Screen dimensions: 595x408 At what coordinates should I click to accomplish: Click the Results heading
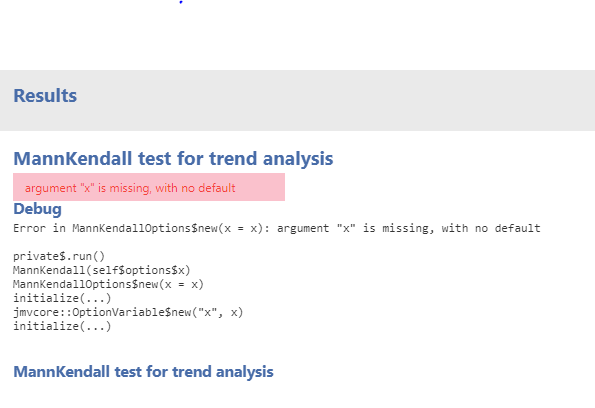[45, 96]
